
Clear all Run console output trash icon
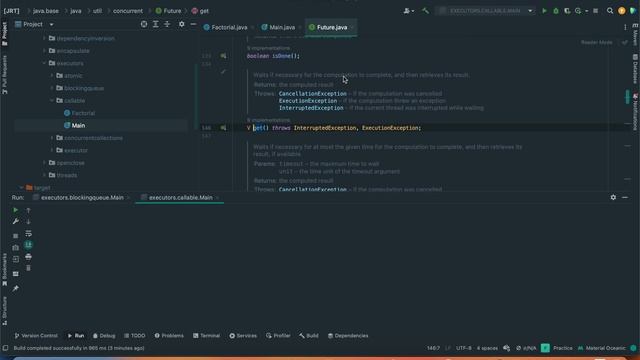point(28,268)
